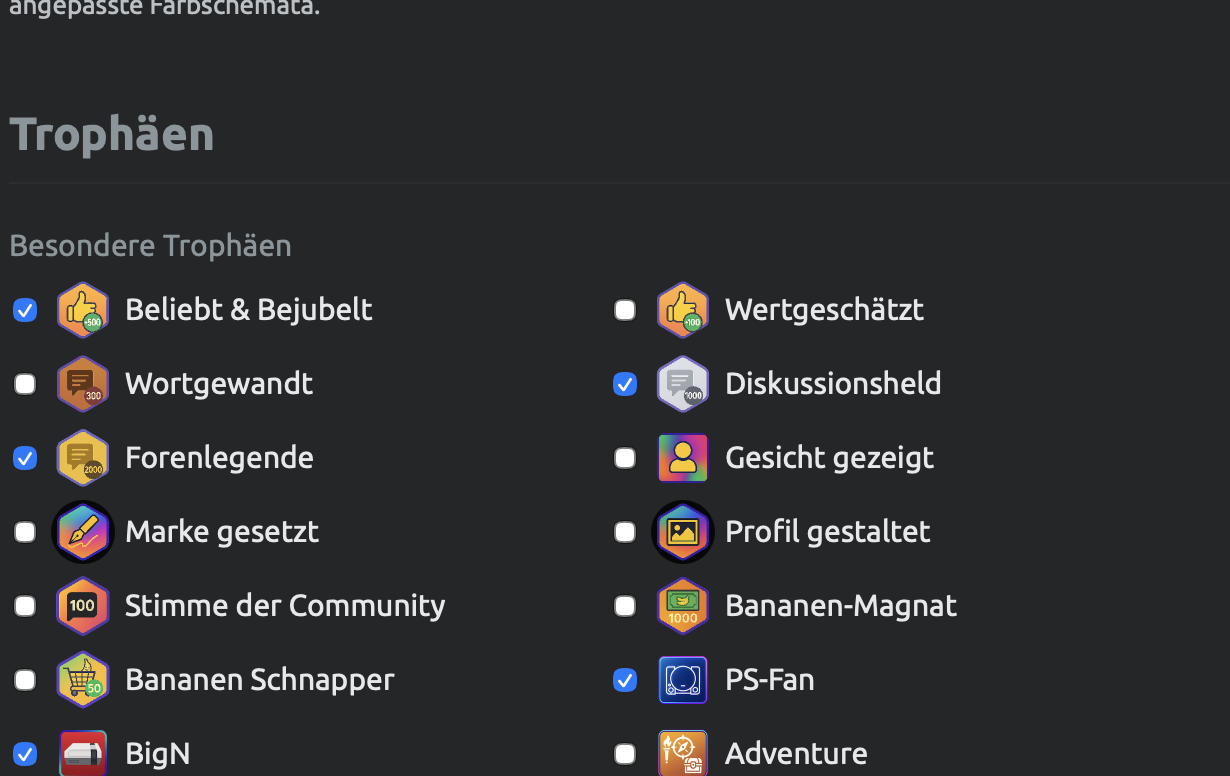The image size is (1230, 776).
Task: Click the Marke gesetzt pencil icon
Action: tap(83, 532)
